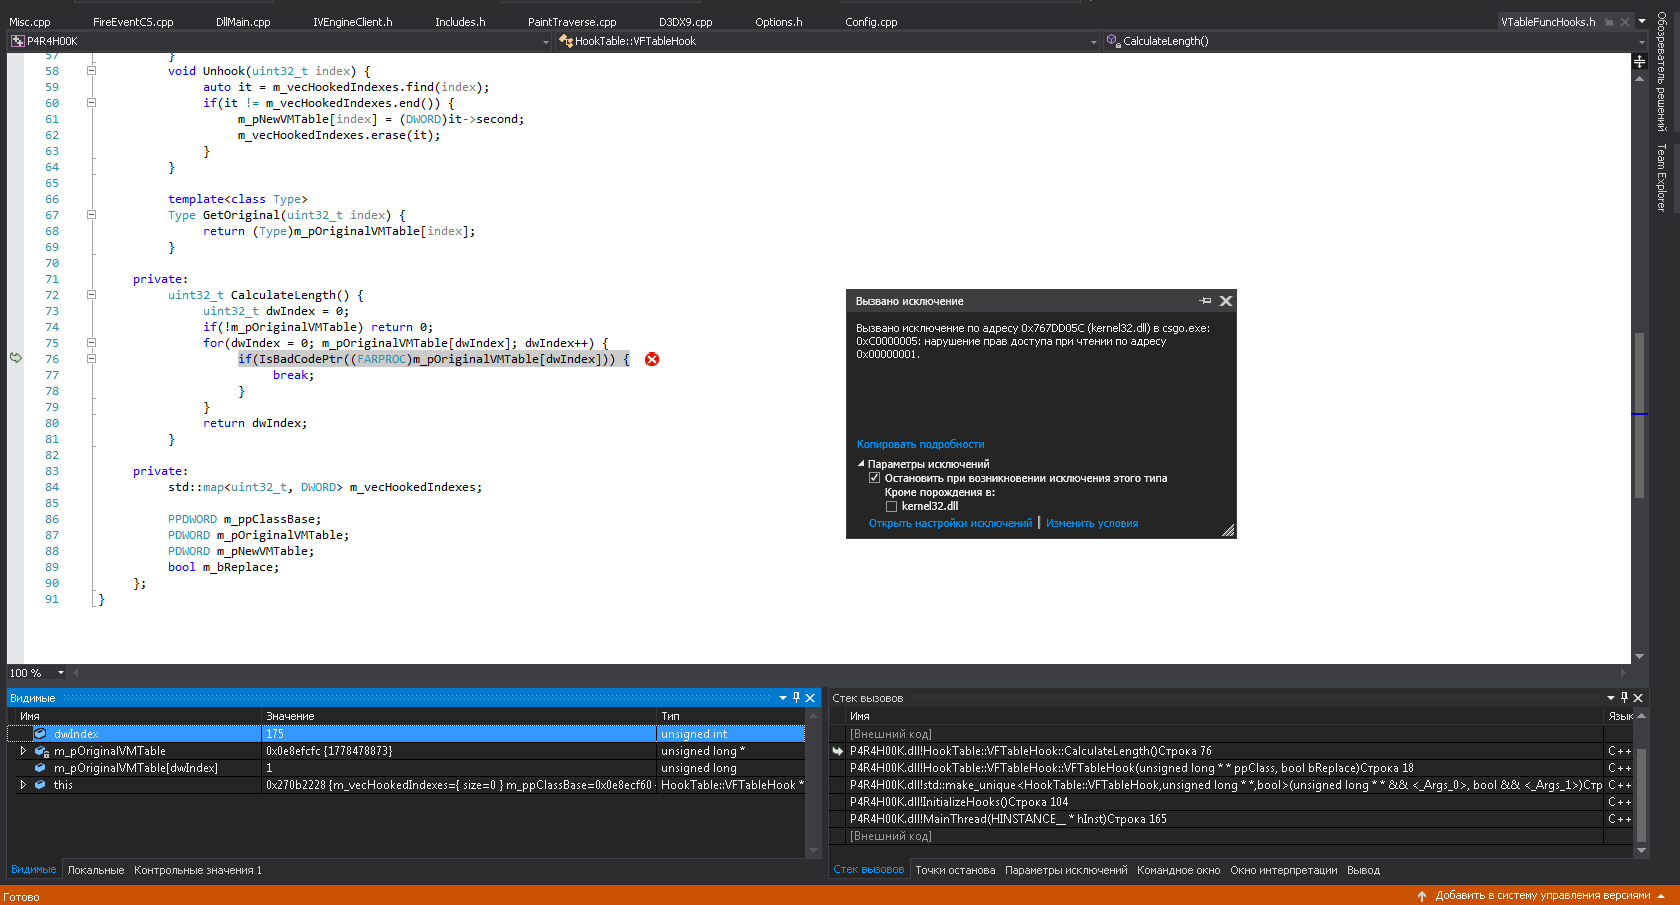Close the exception popup with its X icon
Image resolution: width=1680 pixels, height=905 pixels.
[x=1226, y=301]
